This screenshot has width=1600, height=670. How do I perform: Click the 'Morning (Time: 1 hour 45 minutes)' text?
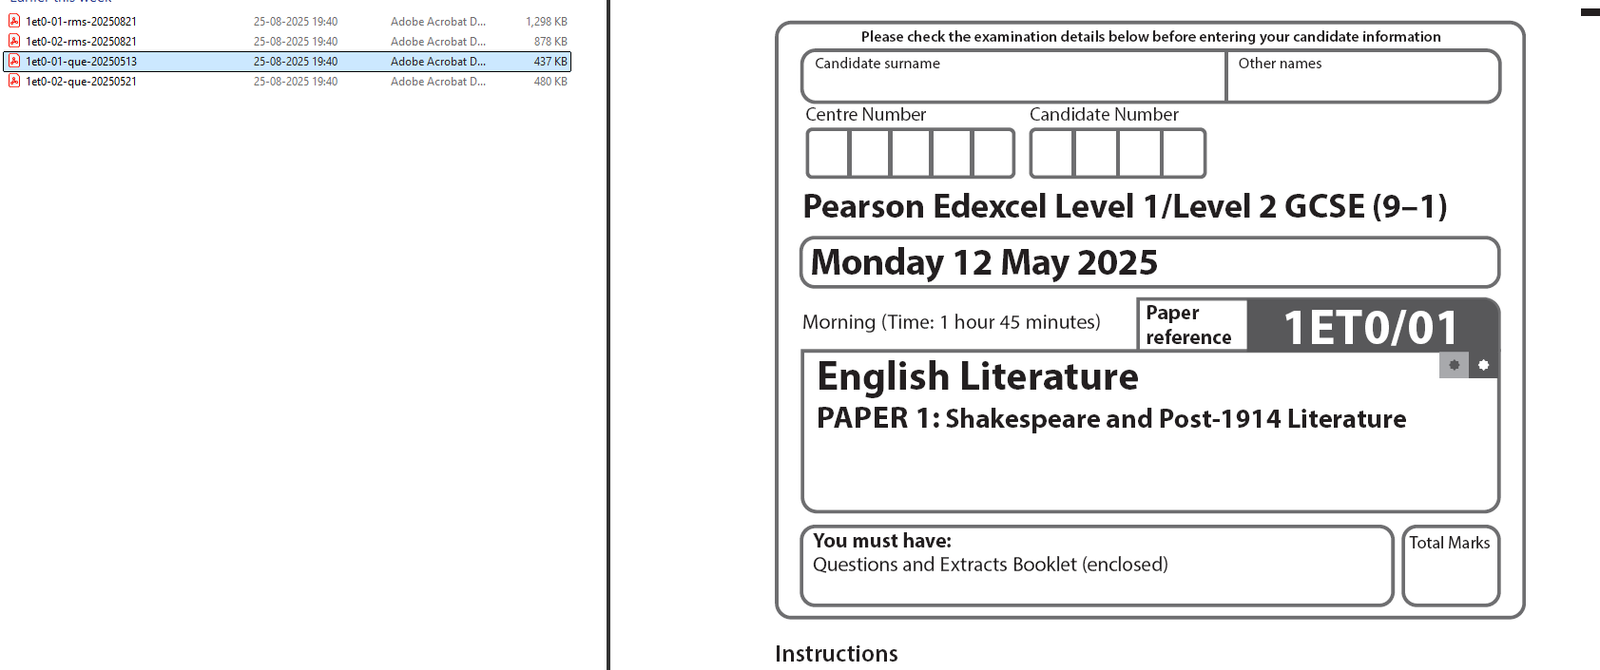[x=951, y=322]
